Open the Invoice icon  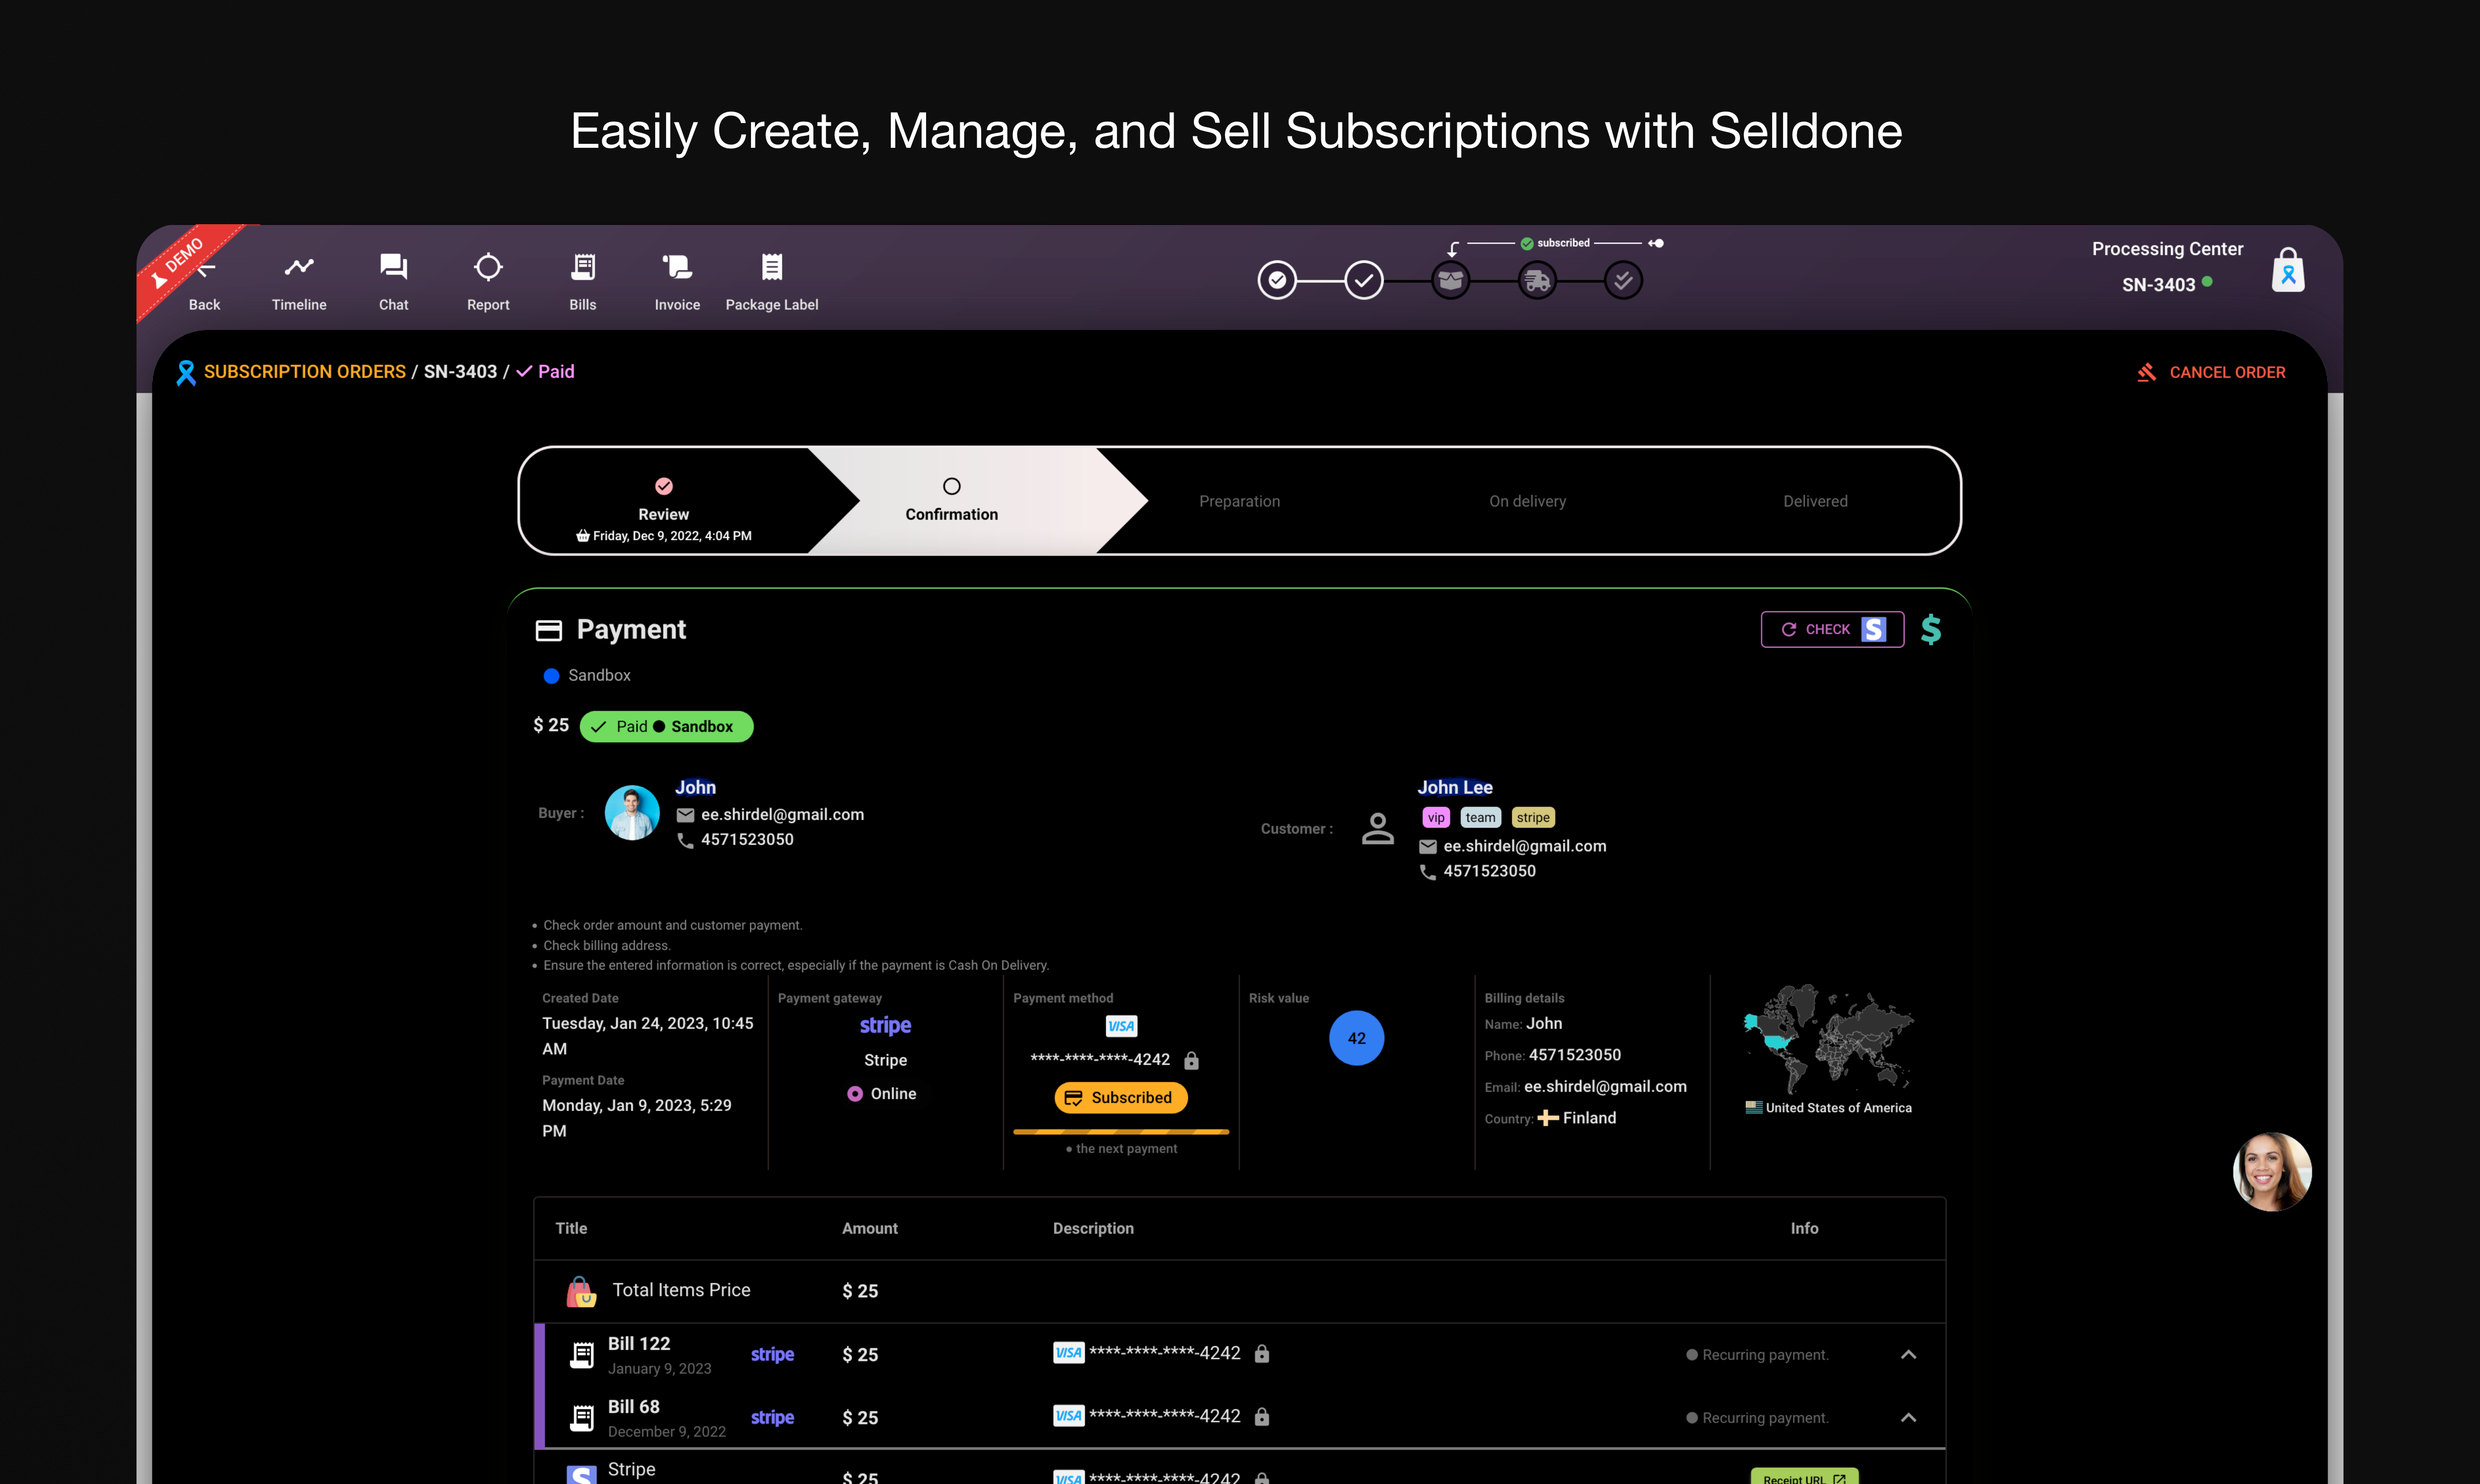click(x=677, y=267)
